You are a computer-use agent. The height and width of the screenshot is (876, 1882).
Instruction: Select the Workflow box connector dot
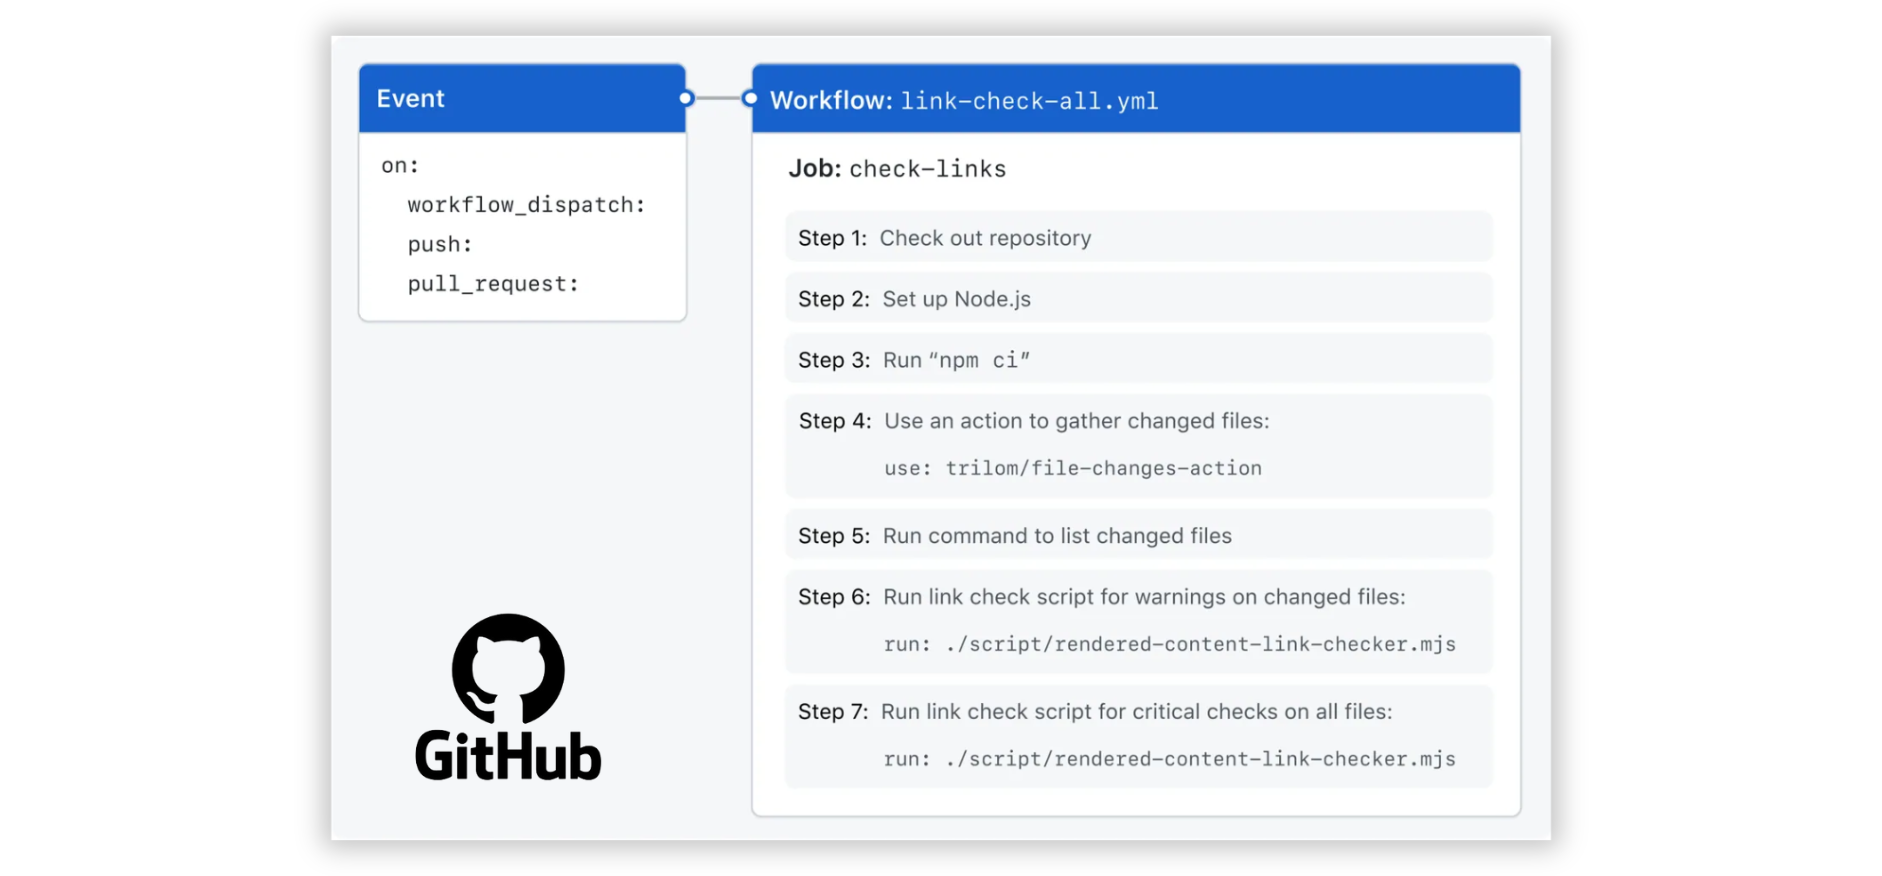click(750, 98)
